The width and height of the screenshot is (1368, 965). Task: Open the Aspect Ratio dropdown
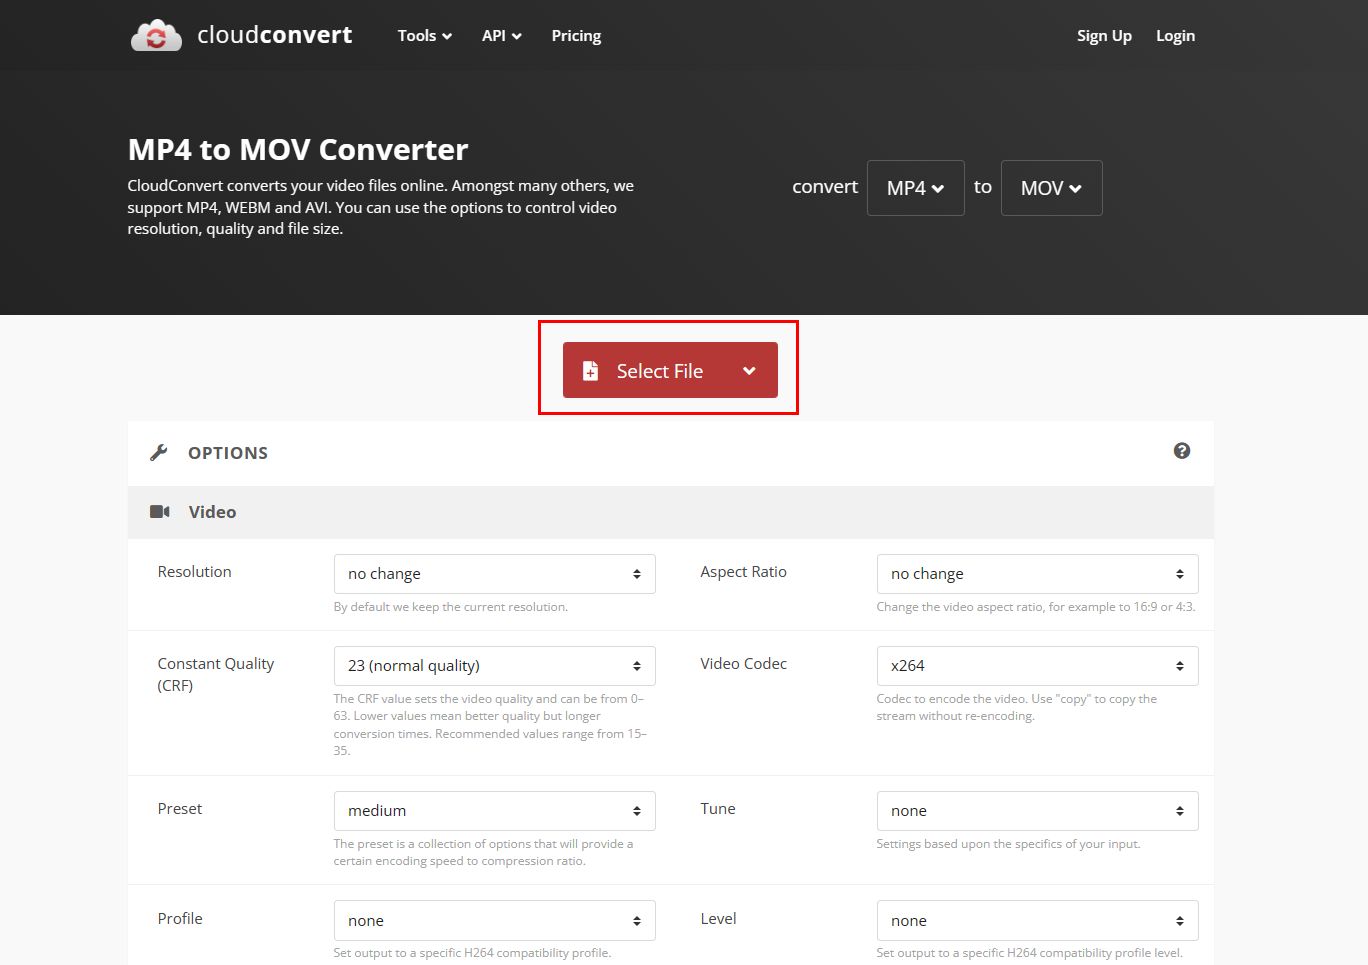tap(1037, 574)
